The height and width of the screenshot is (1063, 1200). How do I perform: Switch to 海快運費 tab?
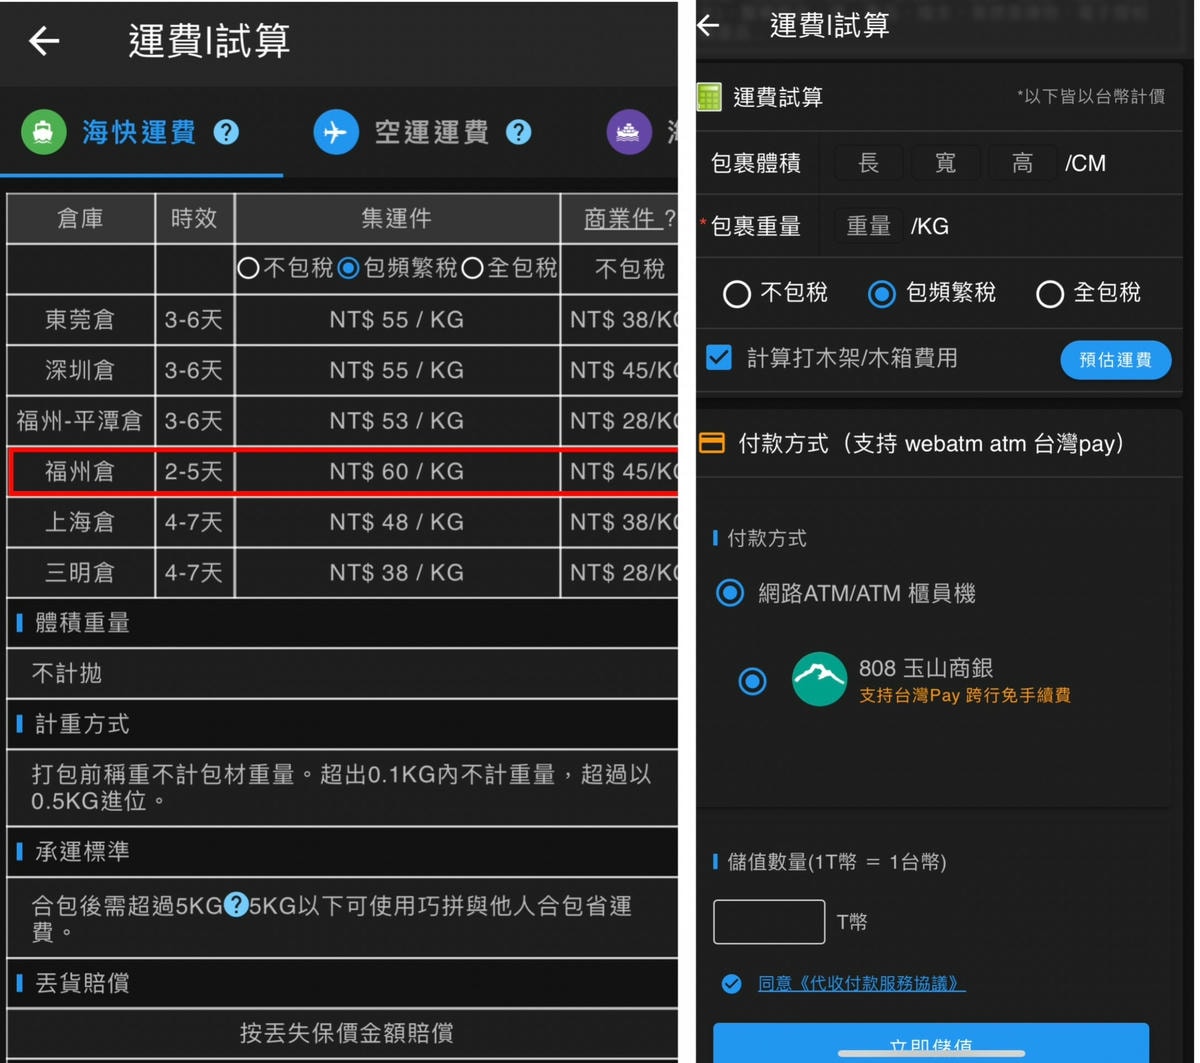click(x=139, y=132)
